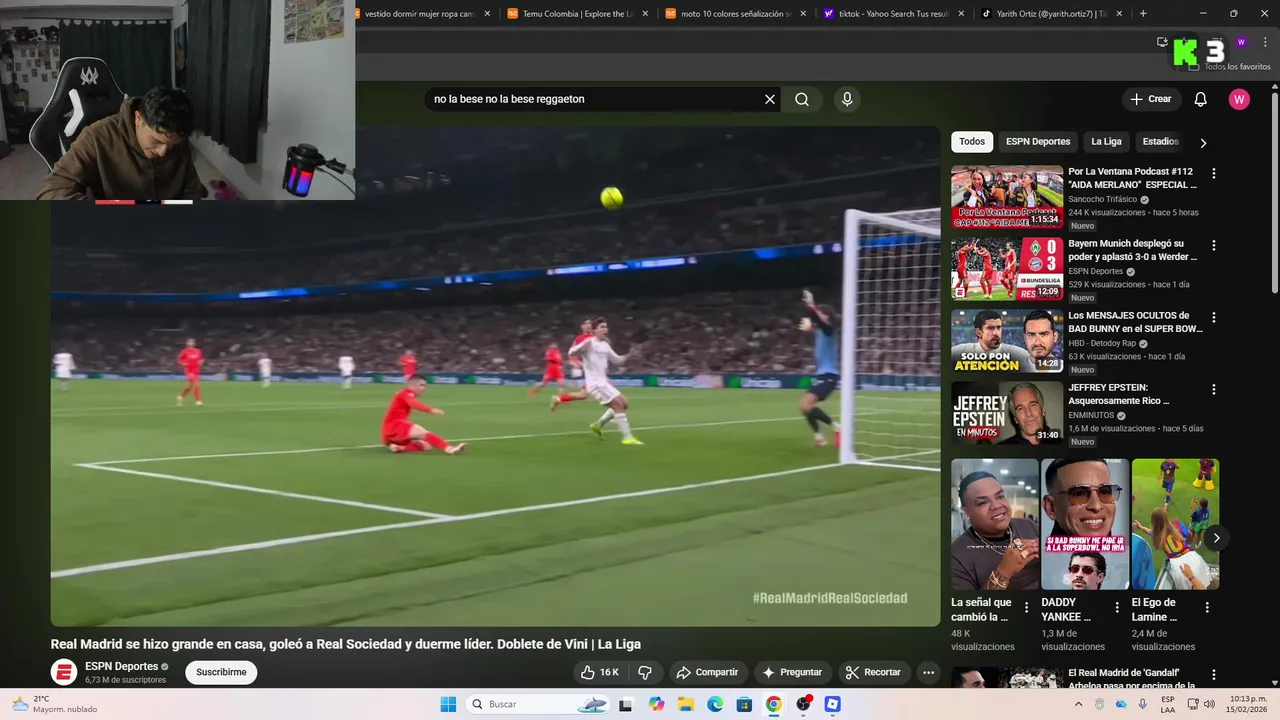The height and width of the screenshot is (720, 1280).
Task: Open options for 'La señal que cambió' short
Action: pos(1026,607)
